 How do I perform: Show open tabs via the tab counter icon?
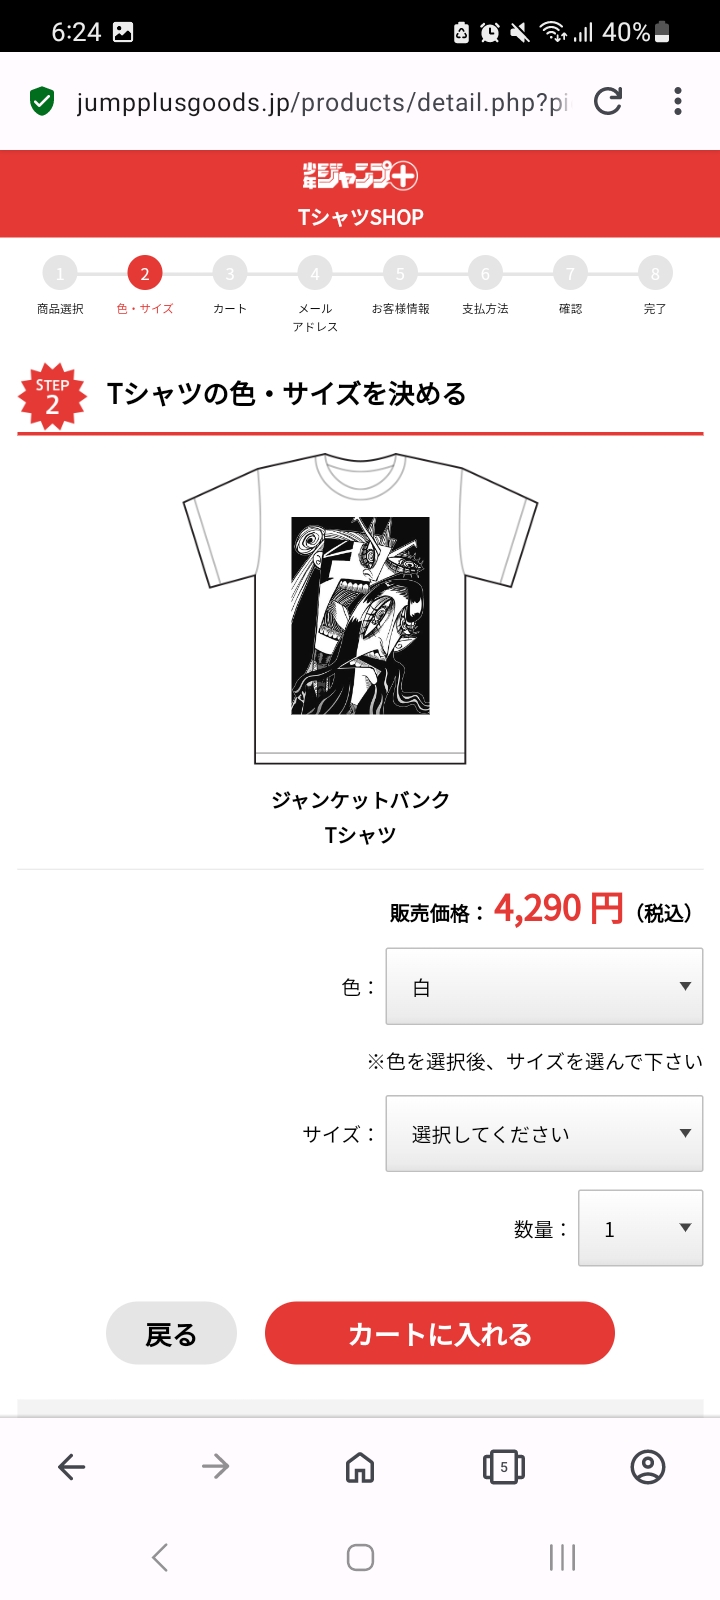504,1467
